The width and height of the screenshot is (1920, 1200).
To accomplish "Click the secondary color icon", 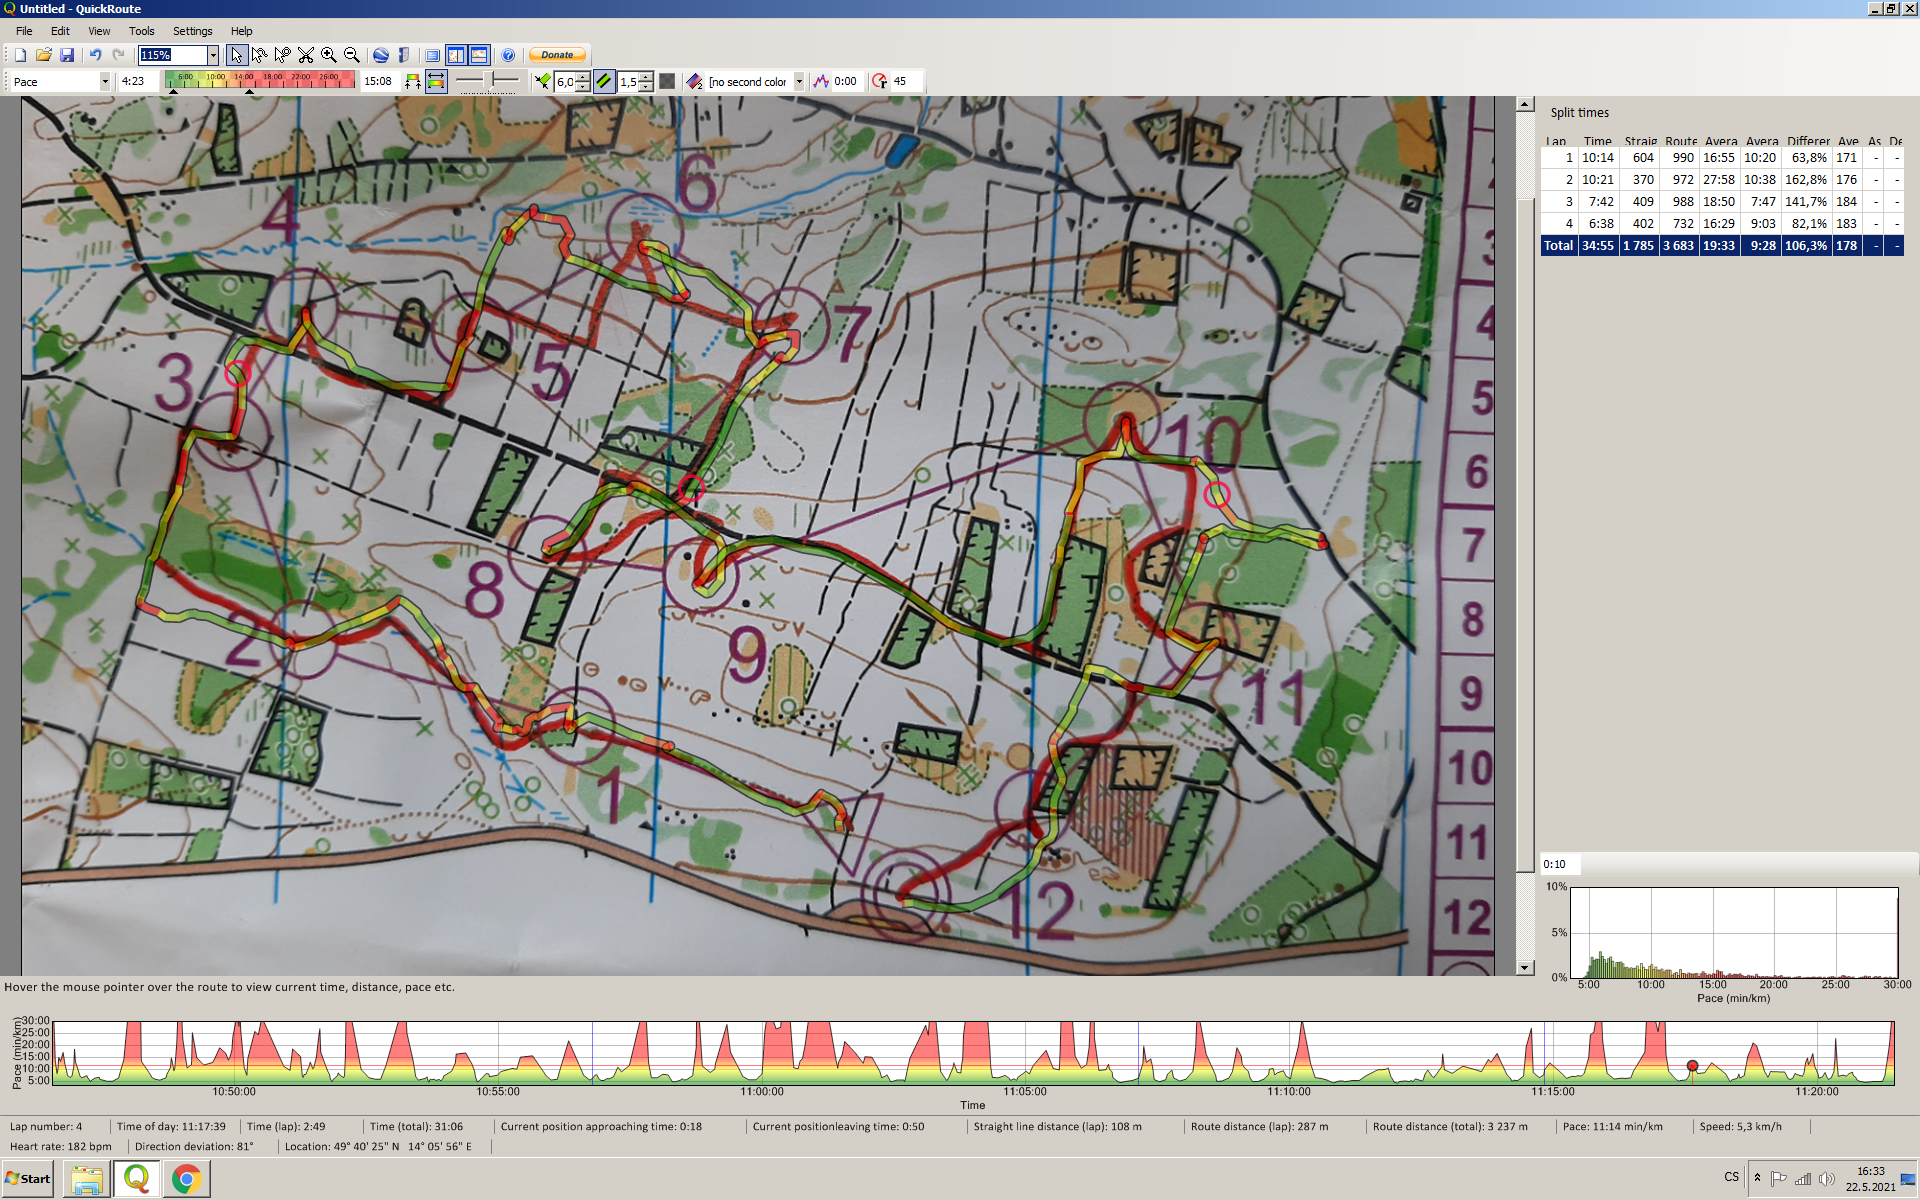I will pyautogui.click(x=695, y=82).
